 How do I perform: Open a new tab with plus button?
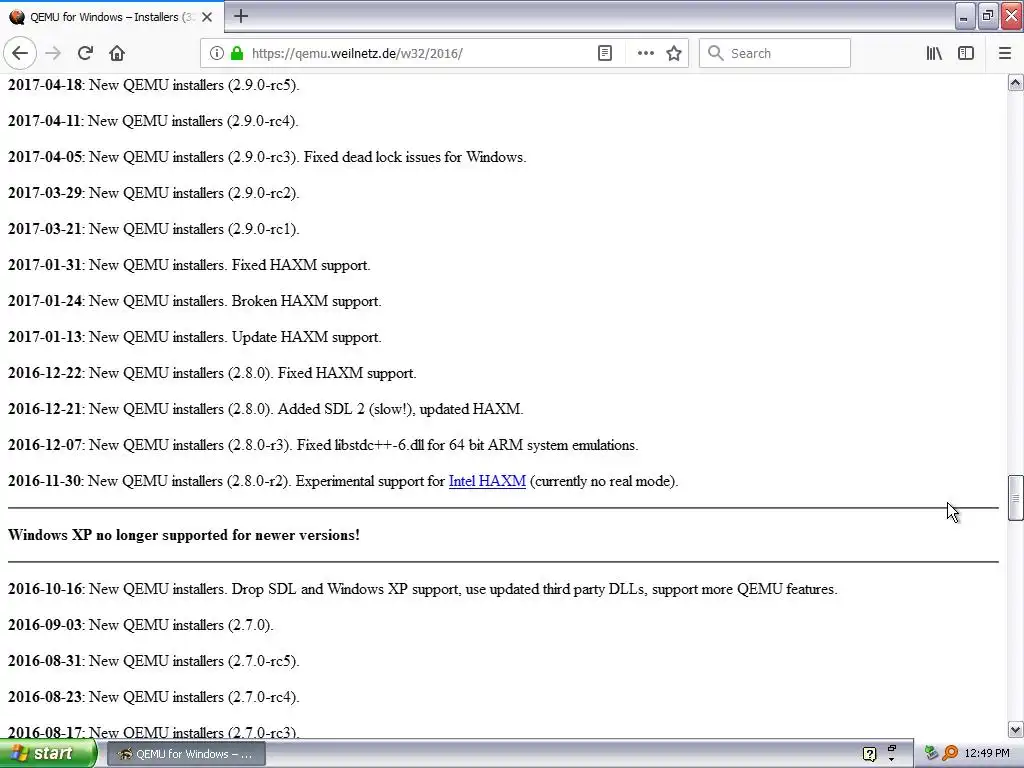click(x=241, y=16)
